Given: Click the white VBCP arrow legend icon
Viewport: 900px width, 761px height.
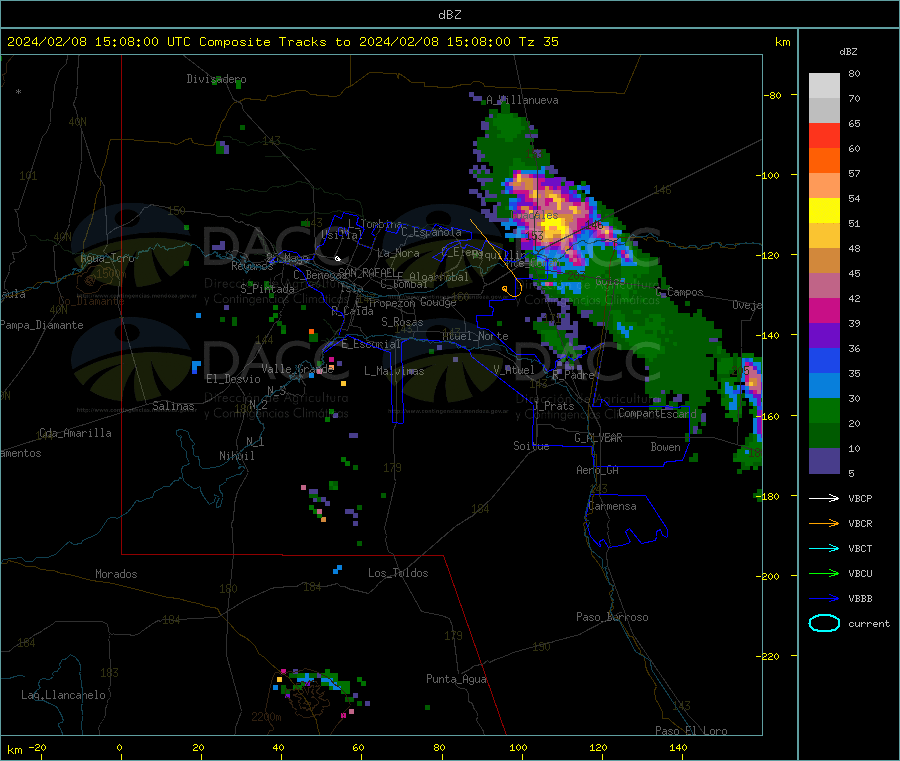Looking at the screenshot, I should 824,498.
